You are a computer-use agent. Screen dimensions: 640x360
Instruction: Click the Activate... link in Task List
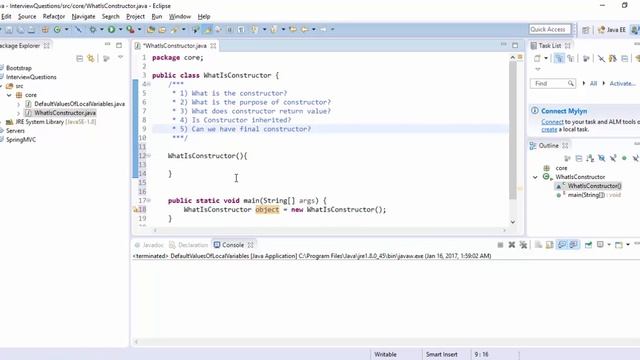point(622,83)
